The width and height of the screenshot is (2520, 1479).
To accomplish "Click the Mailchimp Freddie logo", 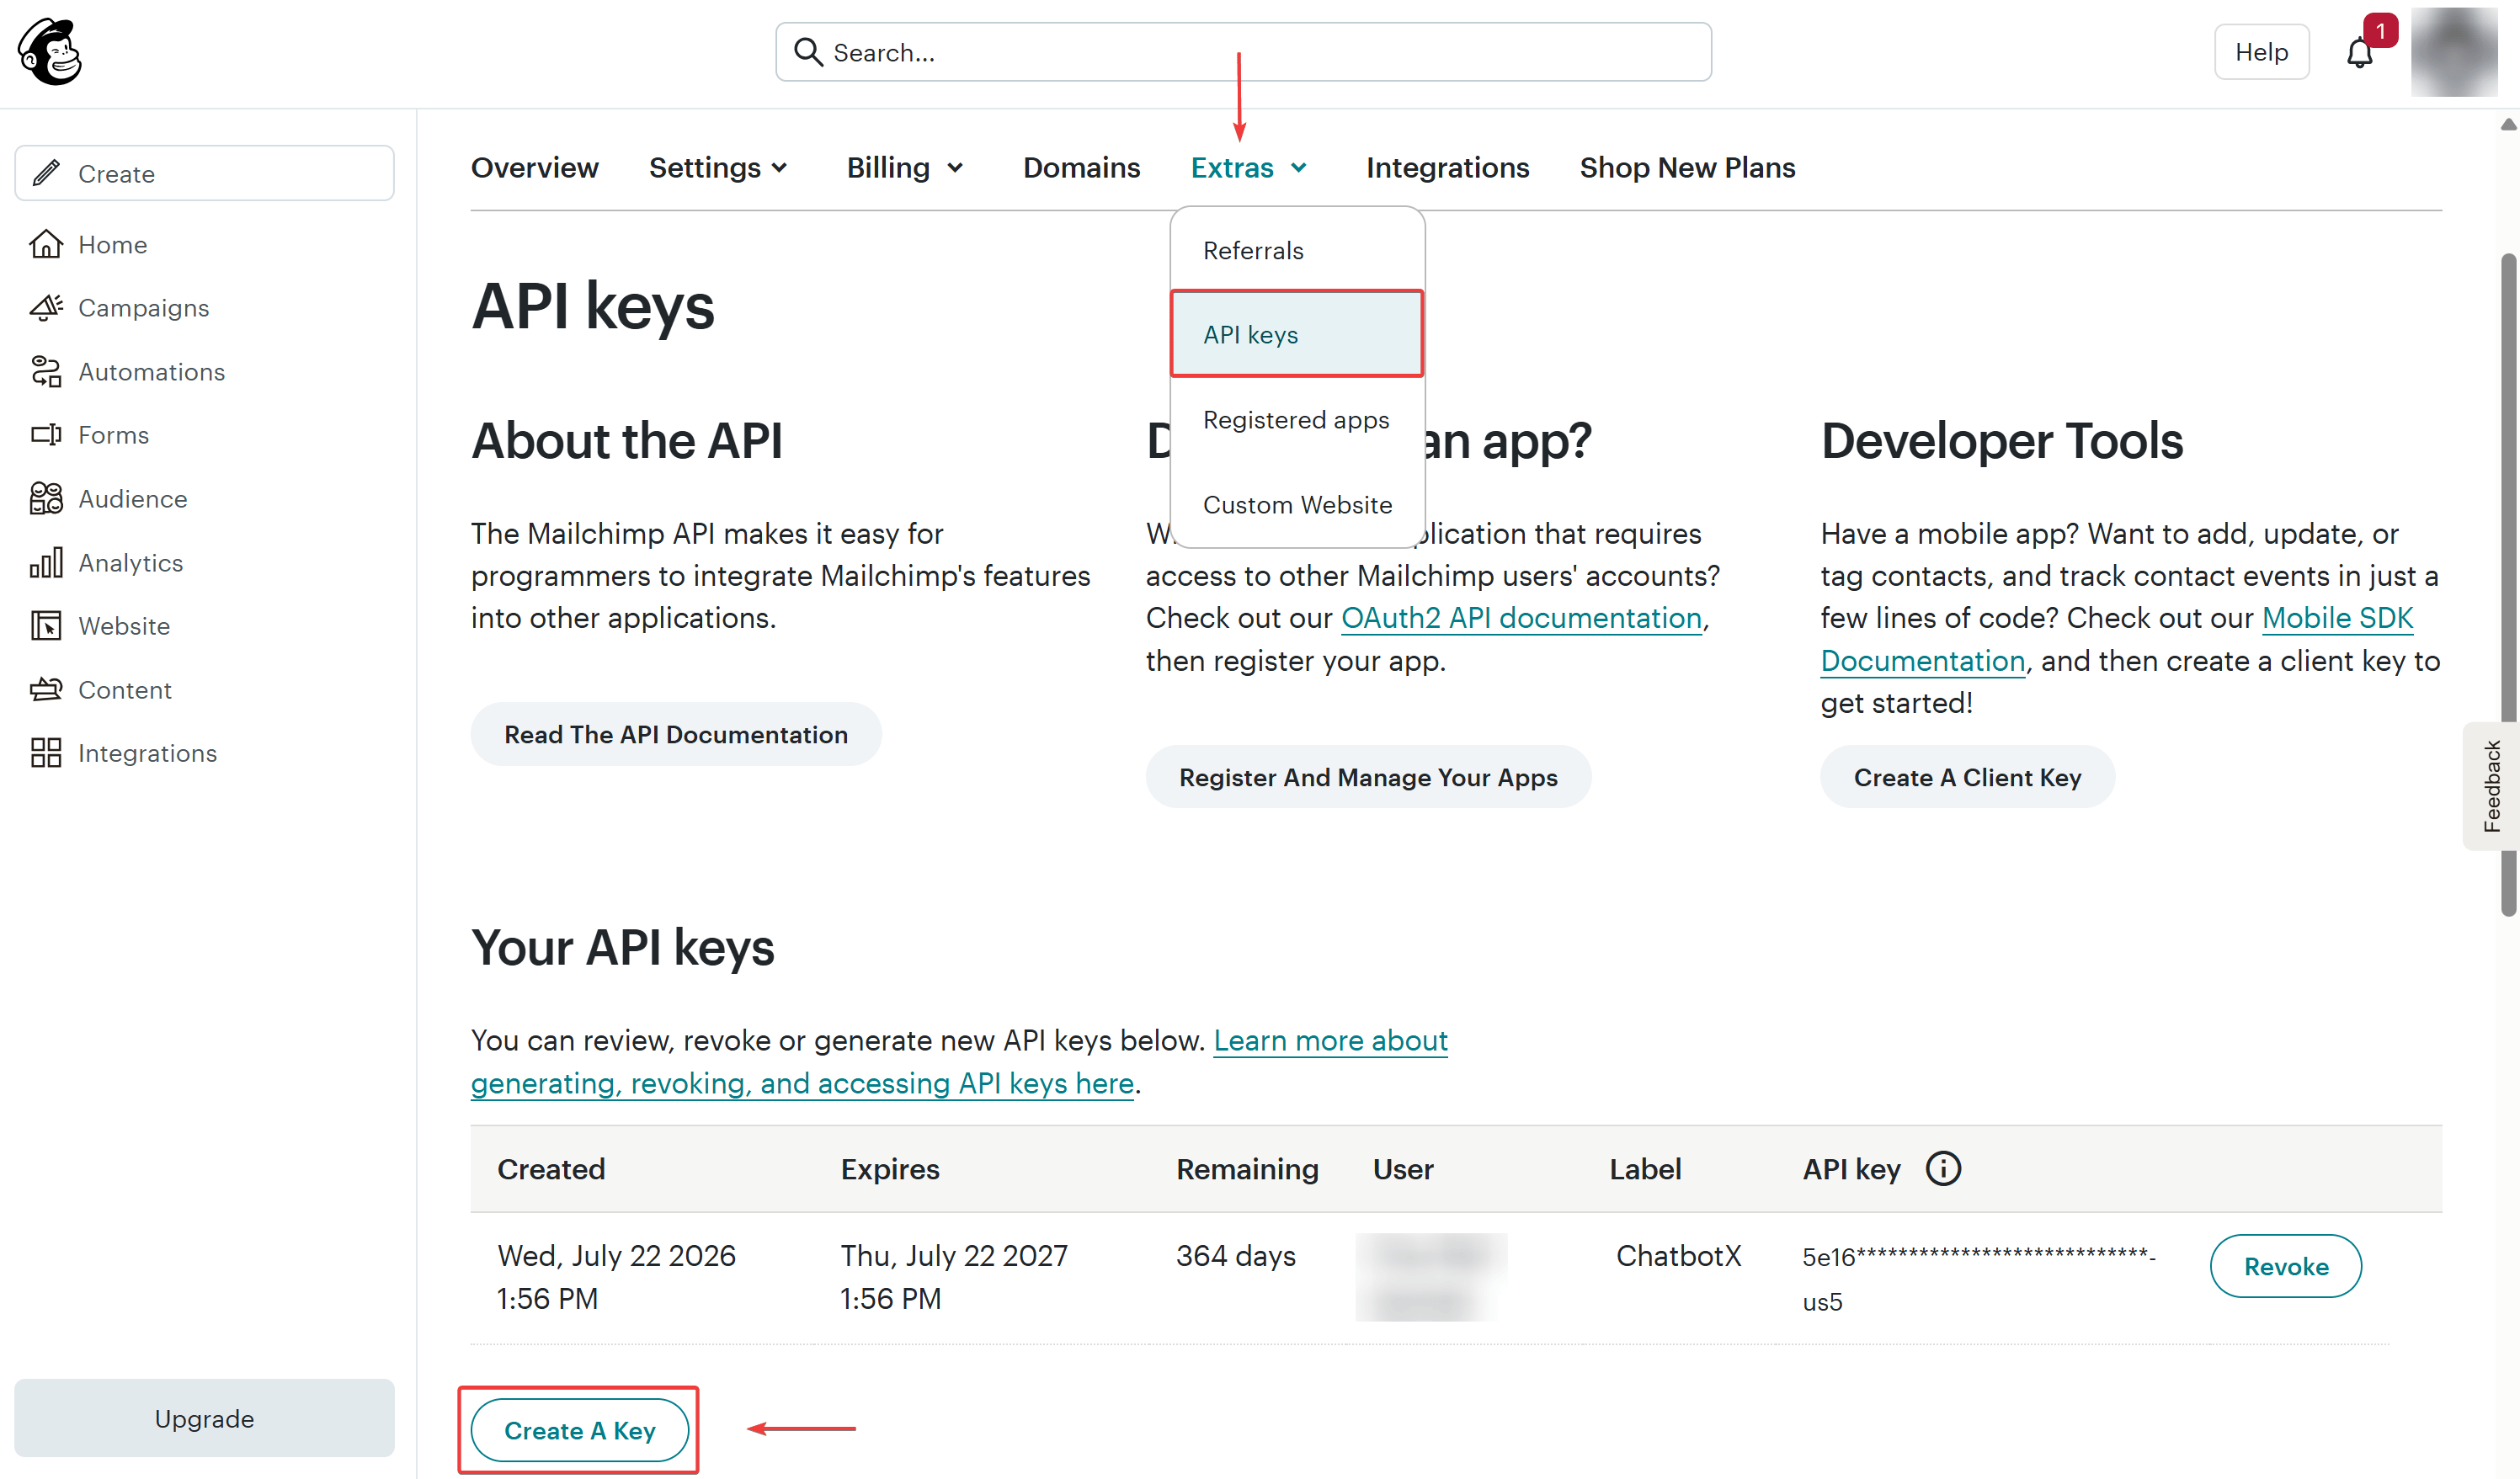I will point(50,52).
